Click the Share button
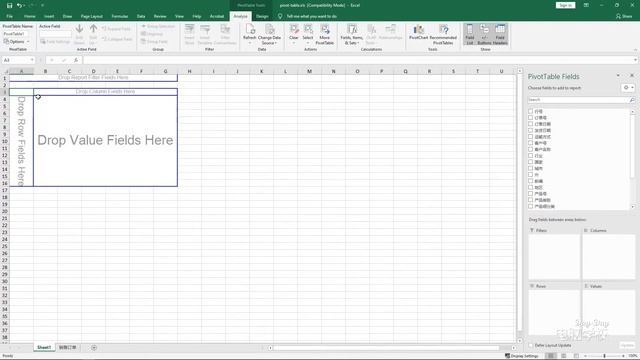Image resolution: width=640 pixels, height=360 pixels. click(624, 16)
